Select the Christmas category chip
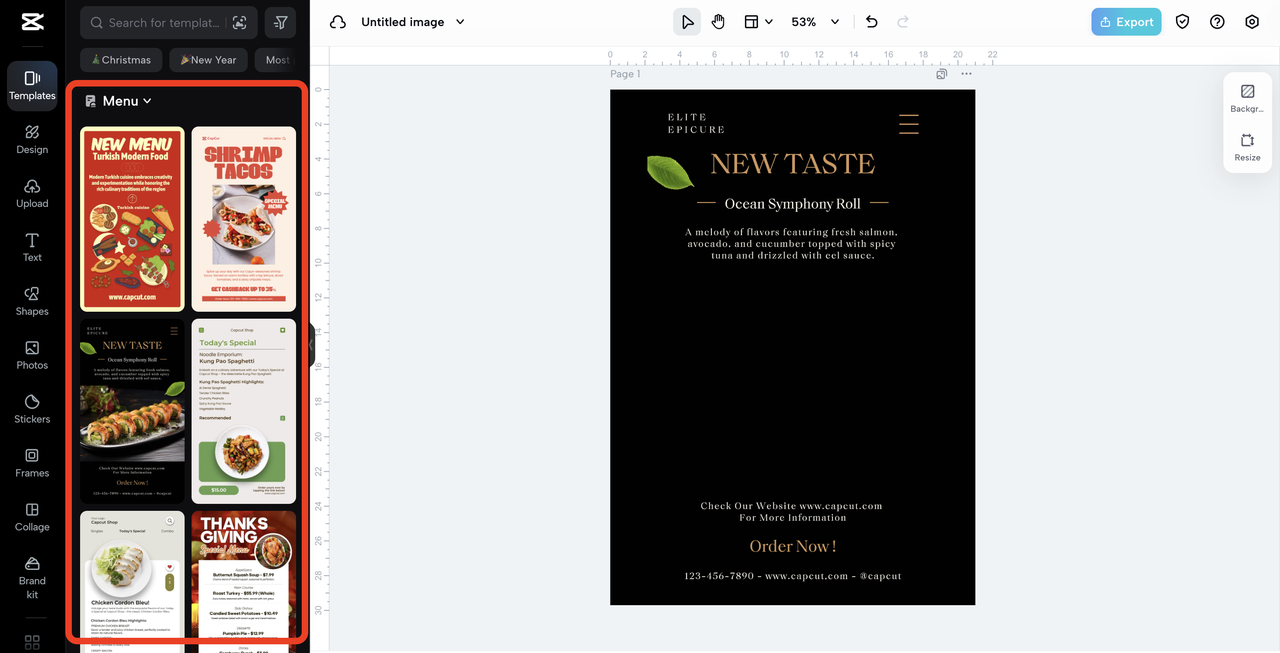This screenshot has height=653, width=1280. pyautogui.click(x=121, y=60)
